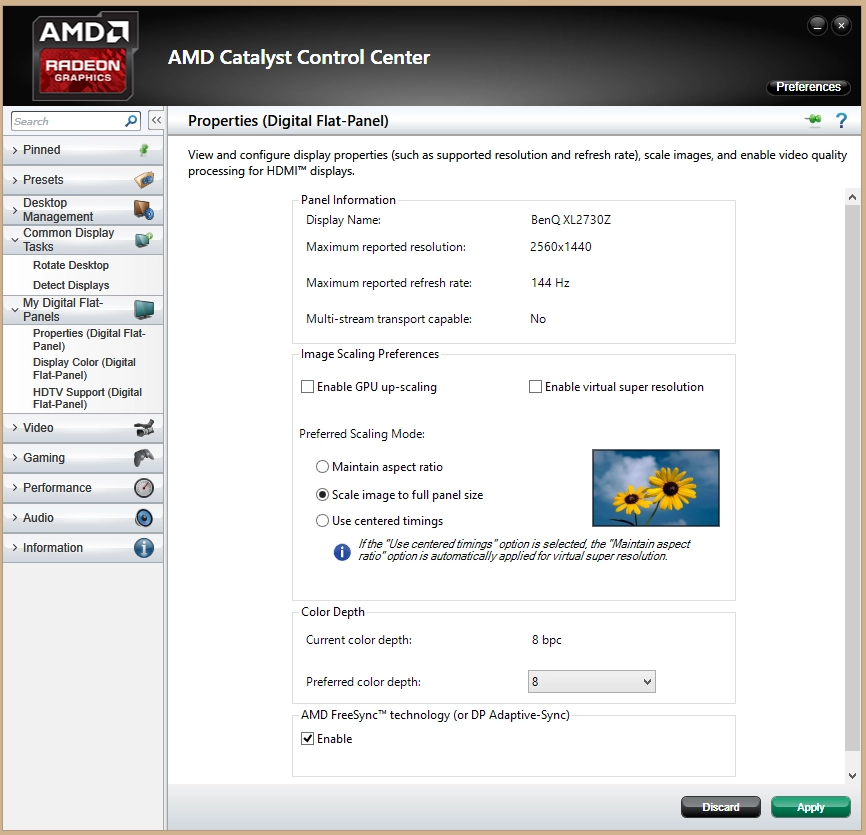This screenshot has width=866, height=835.
Task: Select Scale image to full panel size
Action: pyautogui.click(x=322, y=495)
